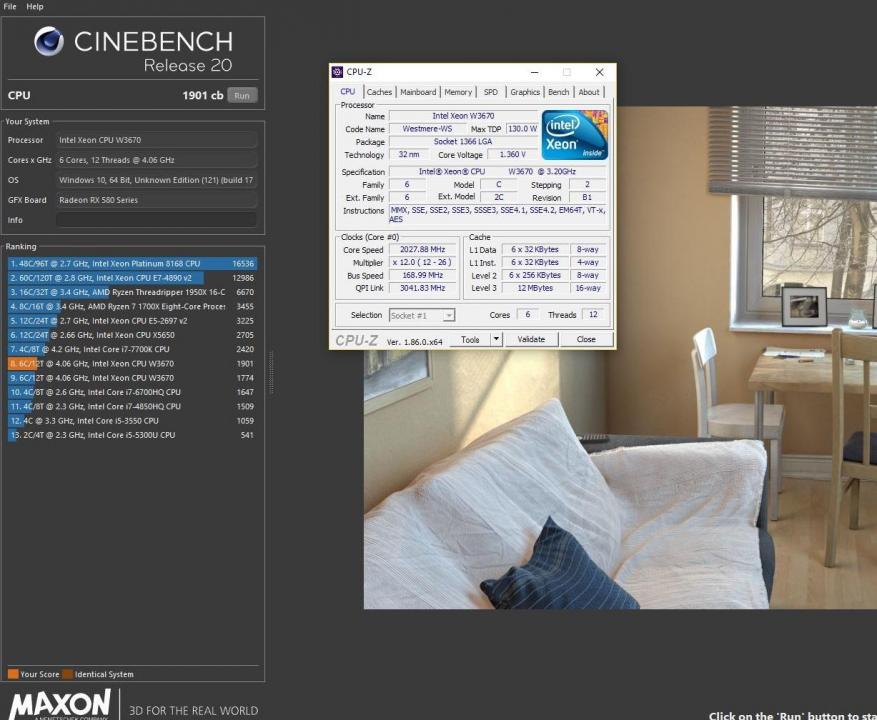Select ranking row Intel Core i5-3550 CPU

pyautogui.click(x=132, y=421)
